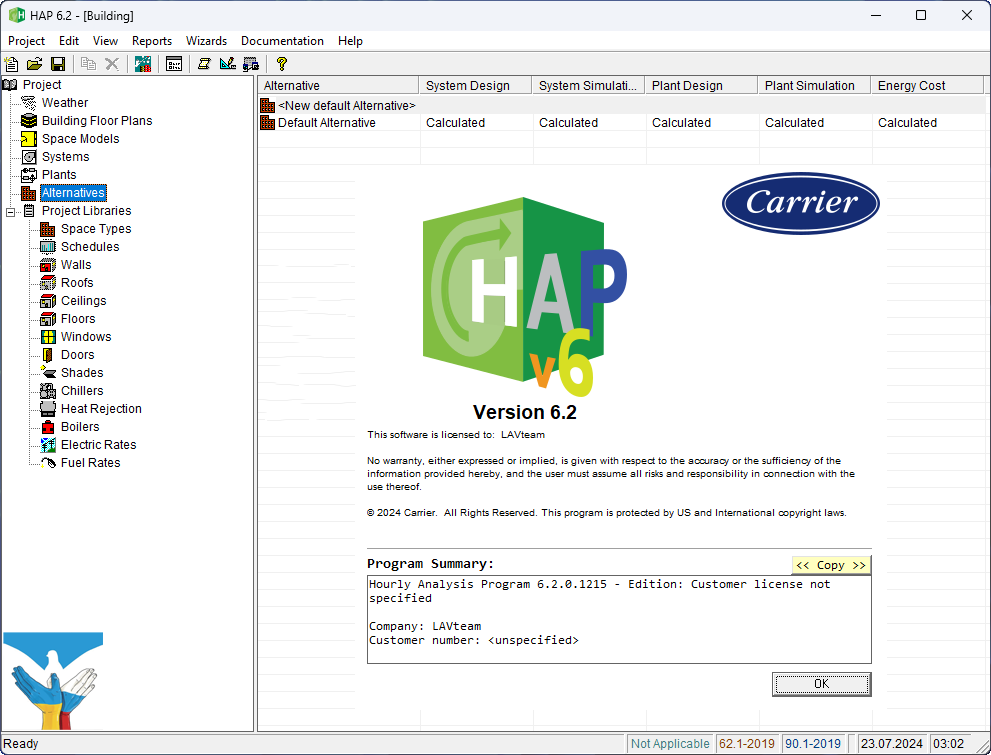Select Project Libraries tree item

click(86, 210)
